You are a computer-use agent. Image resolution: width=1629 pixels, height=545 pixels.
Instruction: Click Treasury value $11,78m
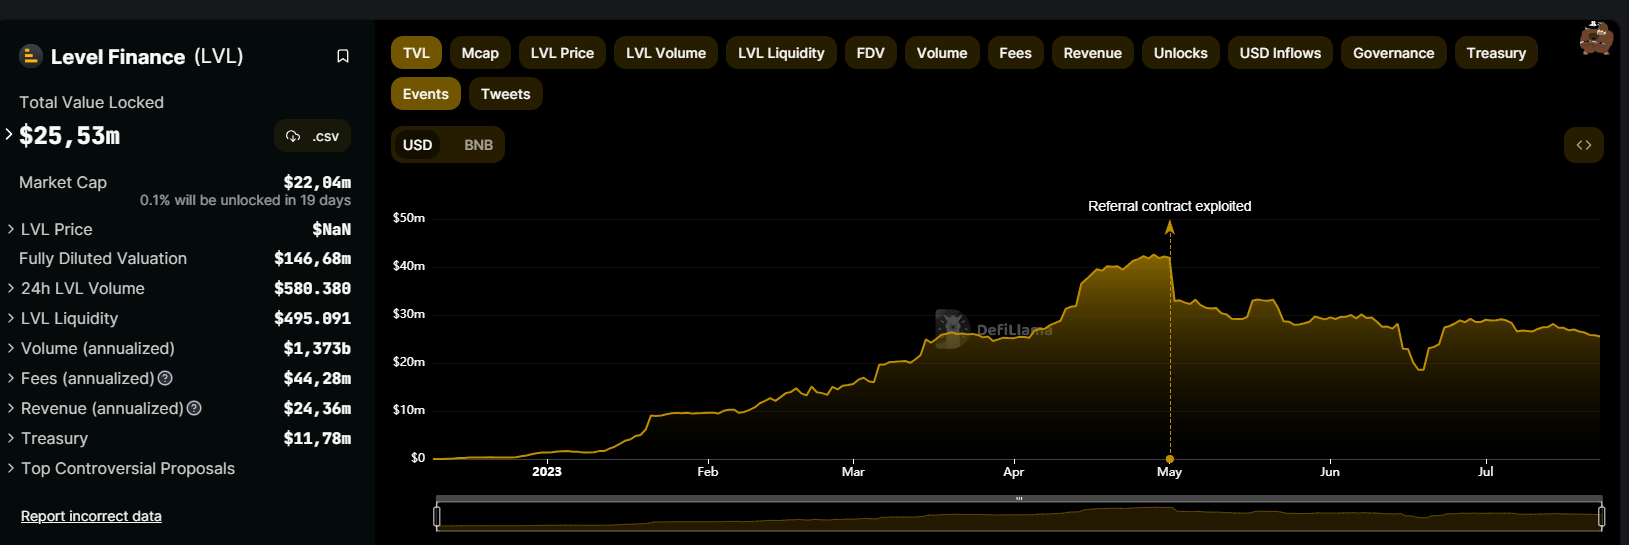click(317, 438)
